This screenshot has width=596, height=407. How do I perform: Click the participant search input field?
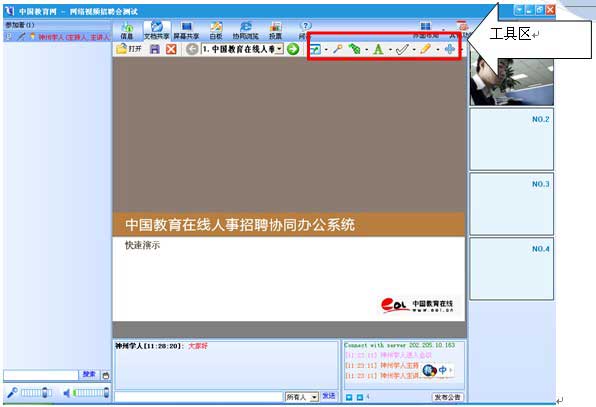(41, 375)
